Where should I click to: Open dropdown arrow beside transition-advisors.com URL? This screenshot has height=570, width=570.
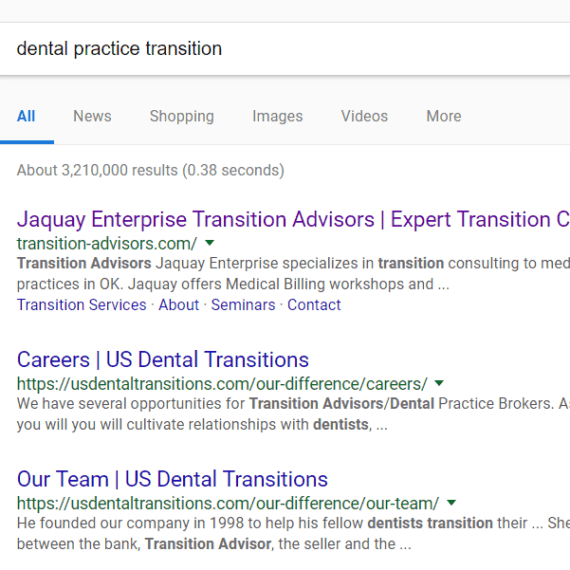tap(210, 243)
